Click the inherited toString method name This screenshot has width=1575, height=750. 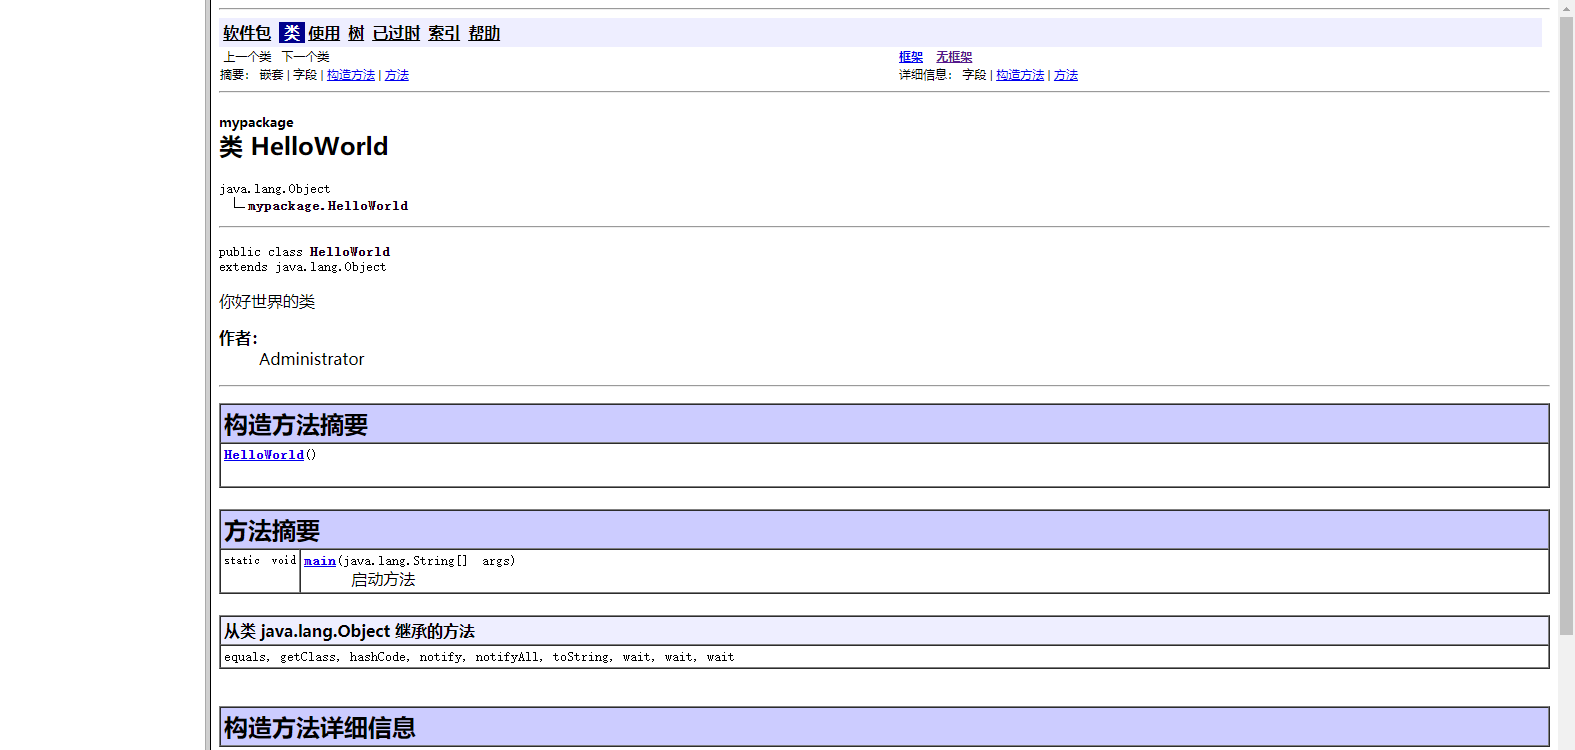pos(580,657)
